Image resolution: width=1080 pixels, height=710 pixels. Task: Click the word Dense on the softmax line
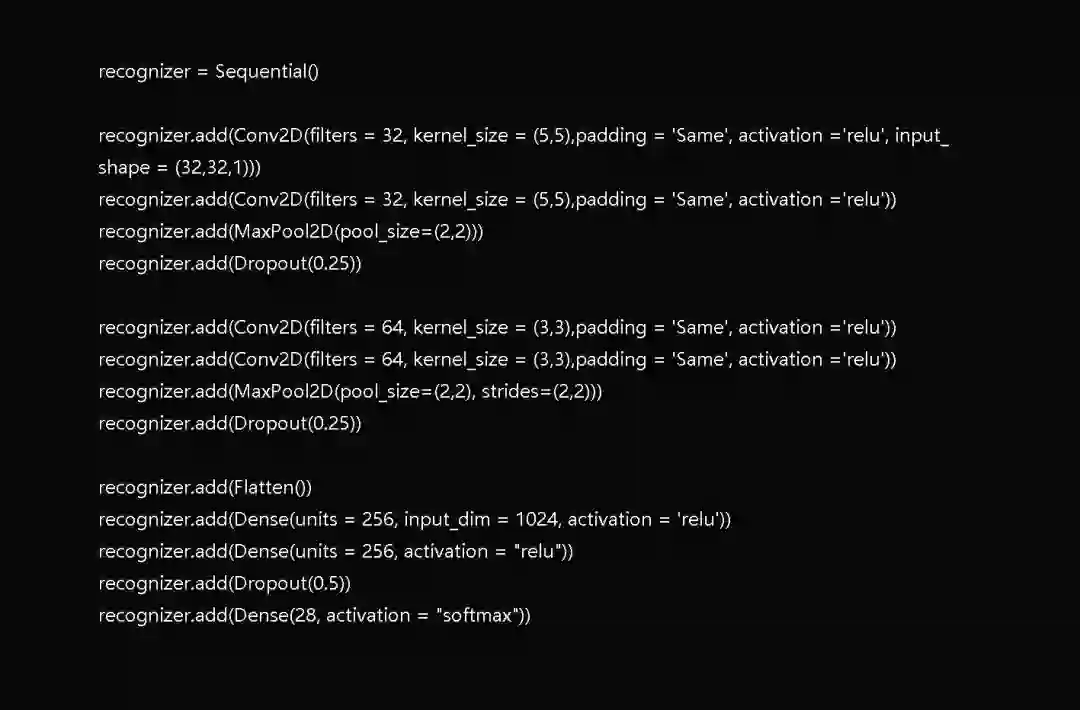click(x=257, y=616)
